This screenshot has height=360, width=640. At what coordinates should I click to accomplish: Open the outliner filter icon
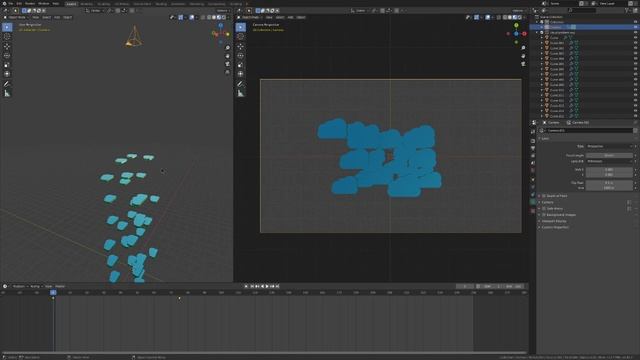[627, 10]
